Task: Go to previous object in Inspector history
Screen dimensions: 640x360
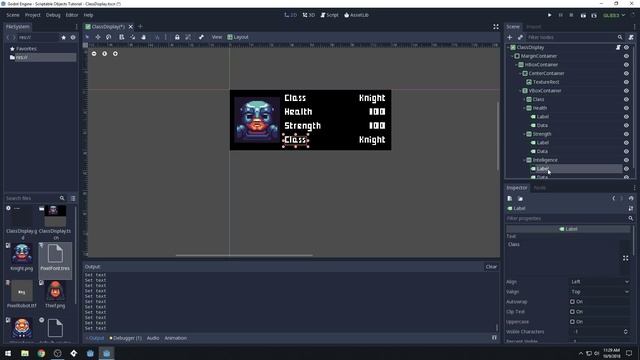Action: tap(613, 198)
